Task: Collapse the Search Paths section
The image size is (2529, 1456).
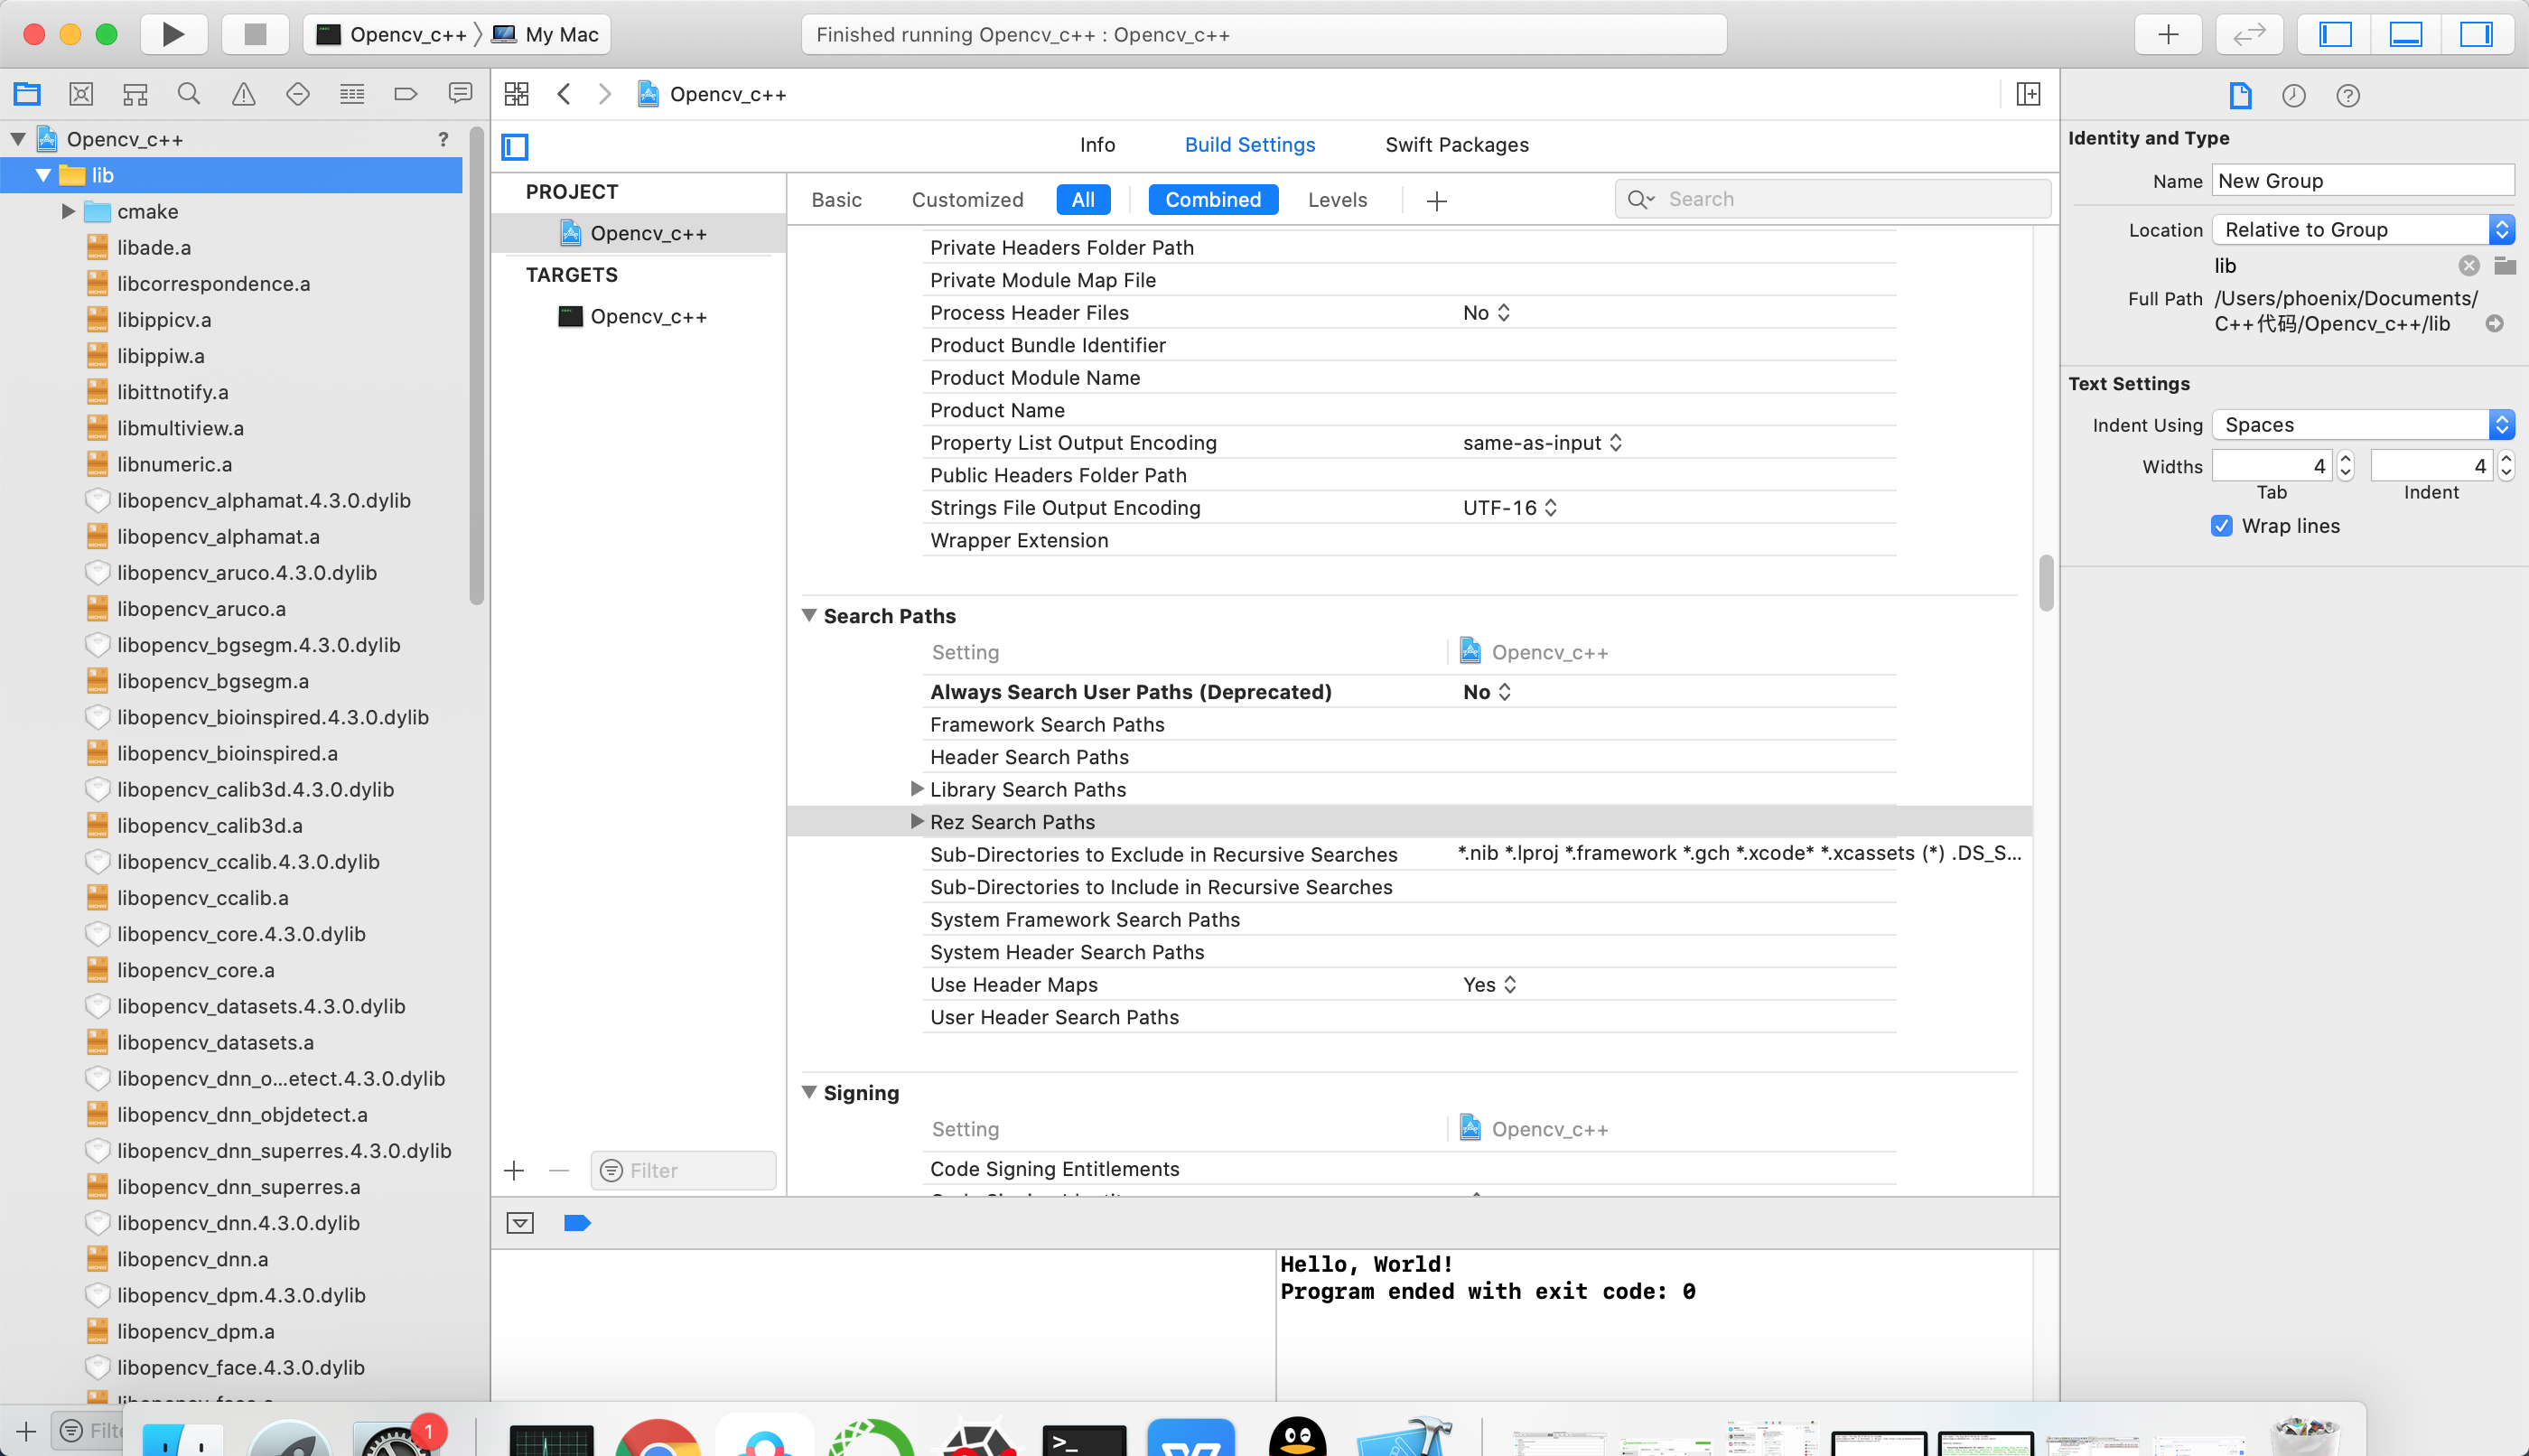Action: 809,616
